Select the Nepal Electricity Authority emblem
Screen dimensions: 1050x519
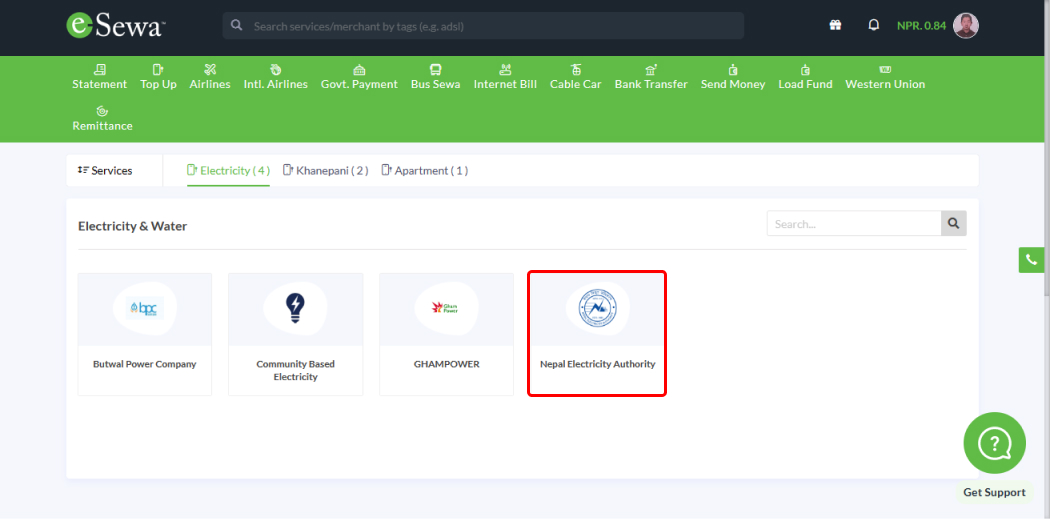[x=597, y=308]
